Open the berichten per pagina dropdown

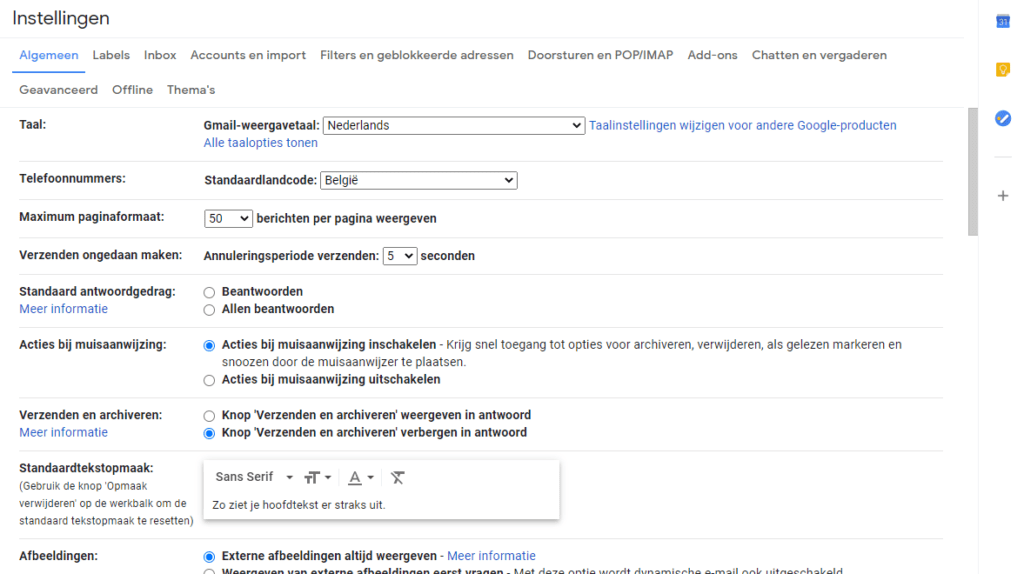click(228, 219)
